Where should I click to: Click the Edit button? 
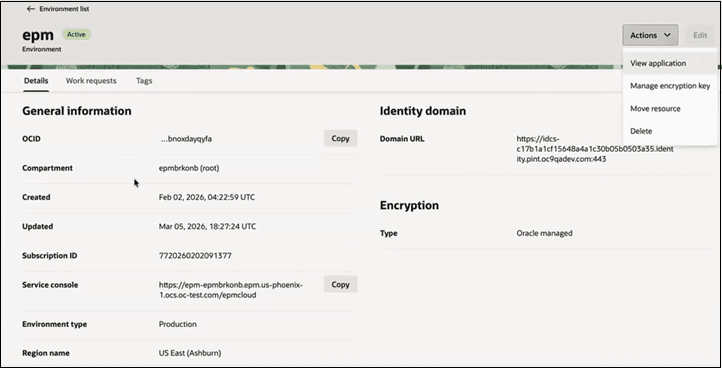click(x=700, y=35)
